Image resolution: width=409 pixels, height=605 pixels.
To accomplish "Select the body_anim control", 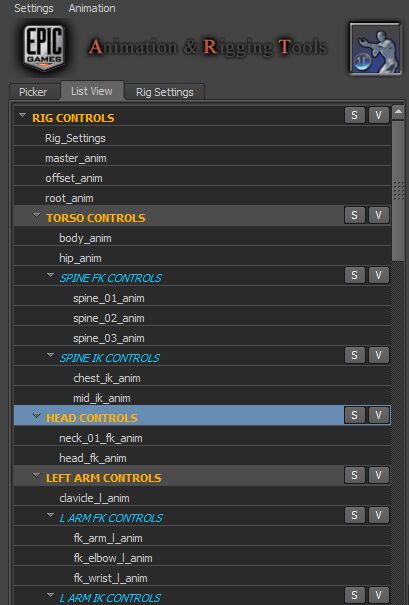I will pyautogui.click(x=202, y=238).
